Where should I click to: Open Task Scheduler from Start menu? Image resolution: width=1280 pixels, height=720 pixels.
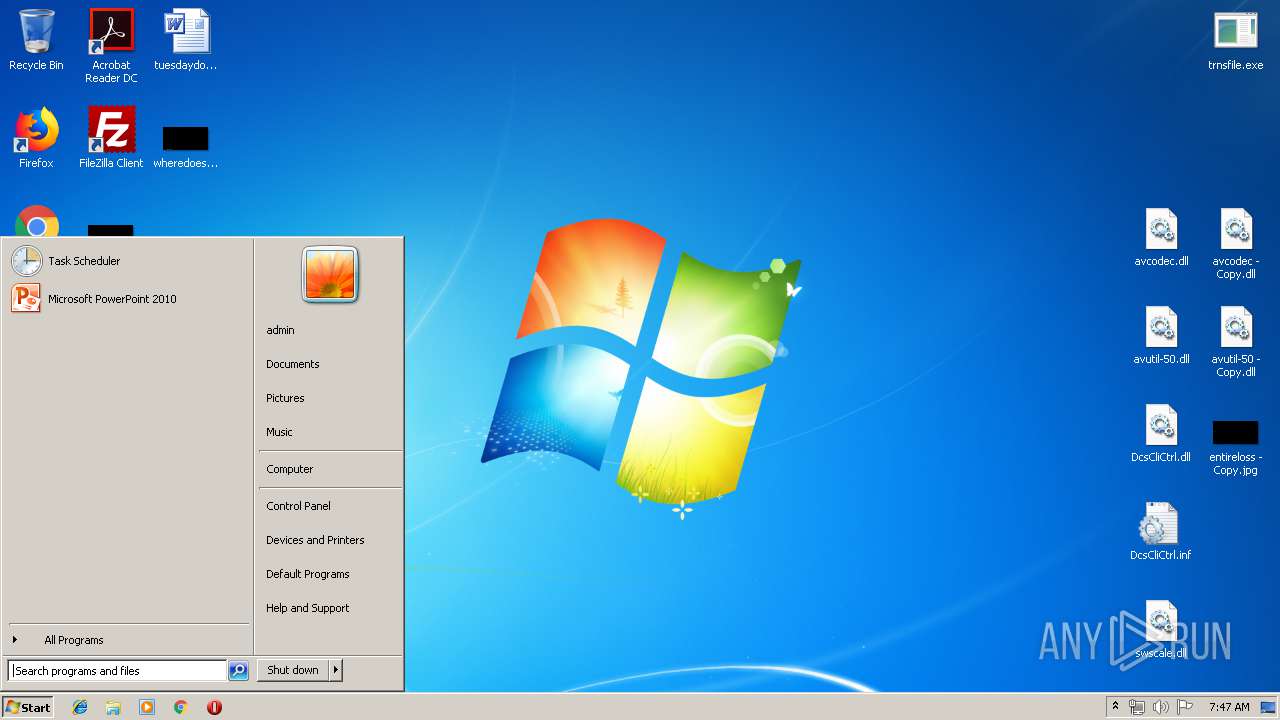pyautogui.click(x=127, y=261)
